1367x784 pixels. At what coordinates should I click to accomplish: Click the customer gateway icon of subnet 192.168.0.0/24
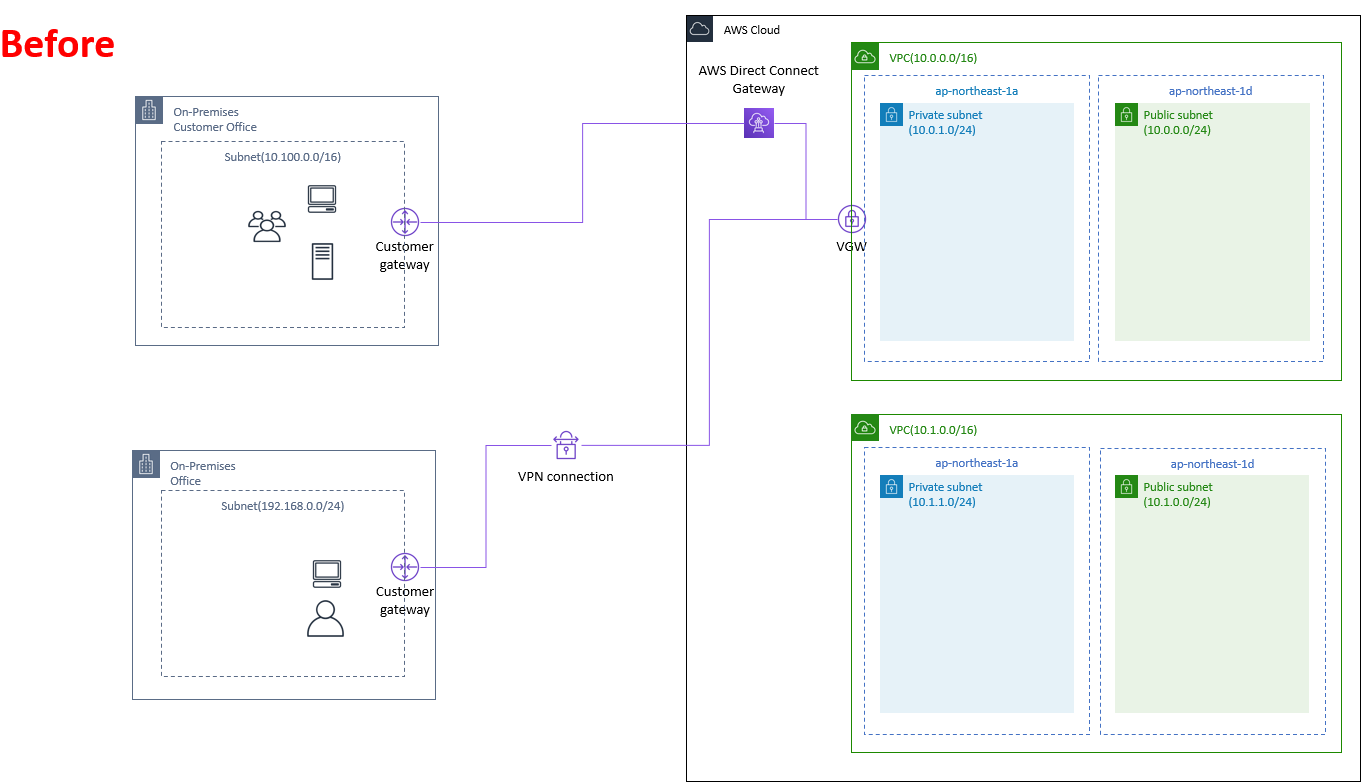405,567
